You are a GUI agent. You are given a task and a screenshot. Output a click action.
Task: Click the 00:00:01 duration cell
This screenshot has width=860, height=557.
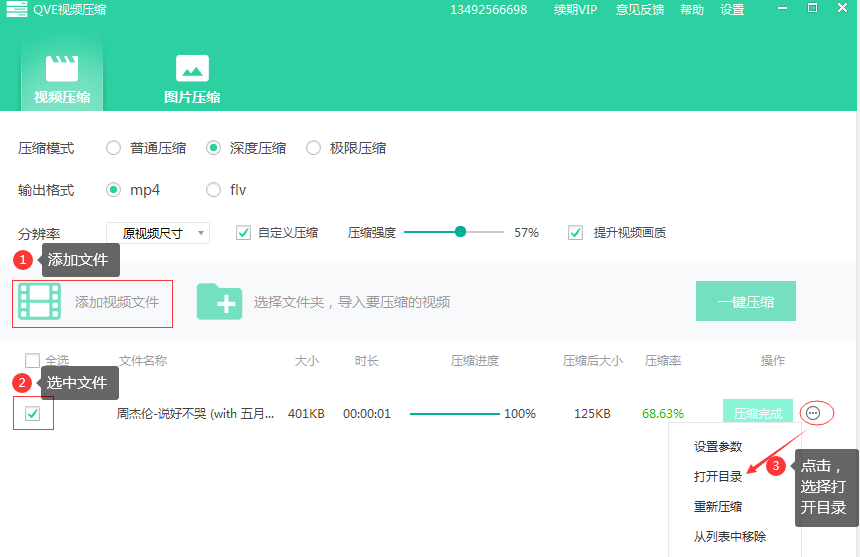367,414
